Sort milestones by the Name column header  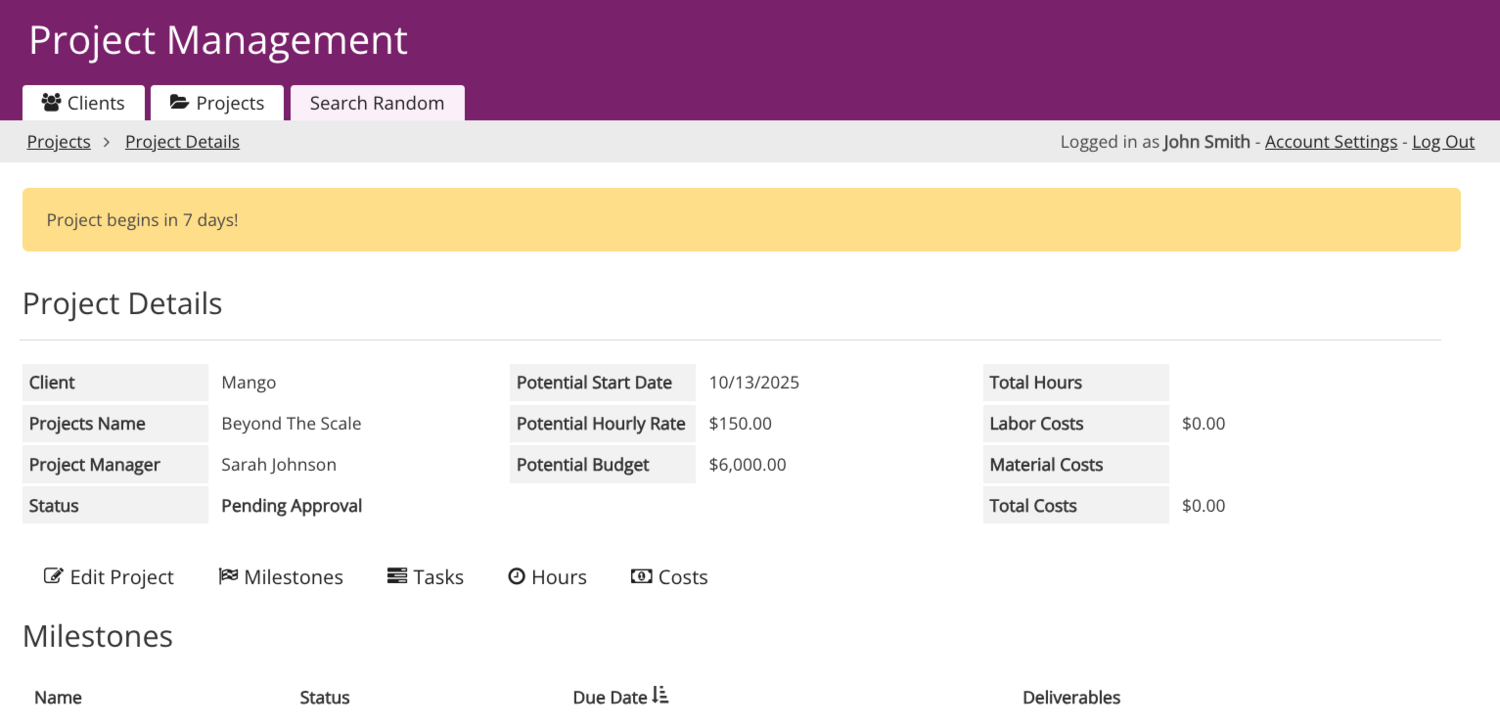click(58, 697)
